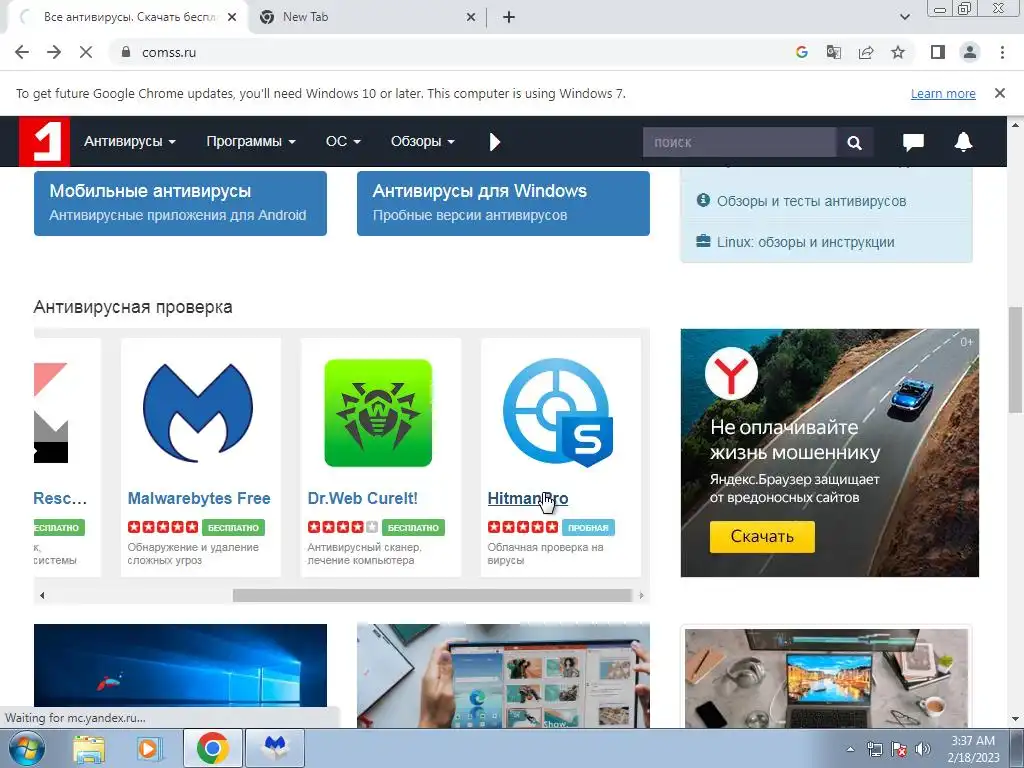The image size is (1024, 768).
Task: Click the comss.ru address bar
Action: pos(451,52)
